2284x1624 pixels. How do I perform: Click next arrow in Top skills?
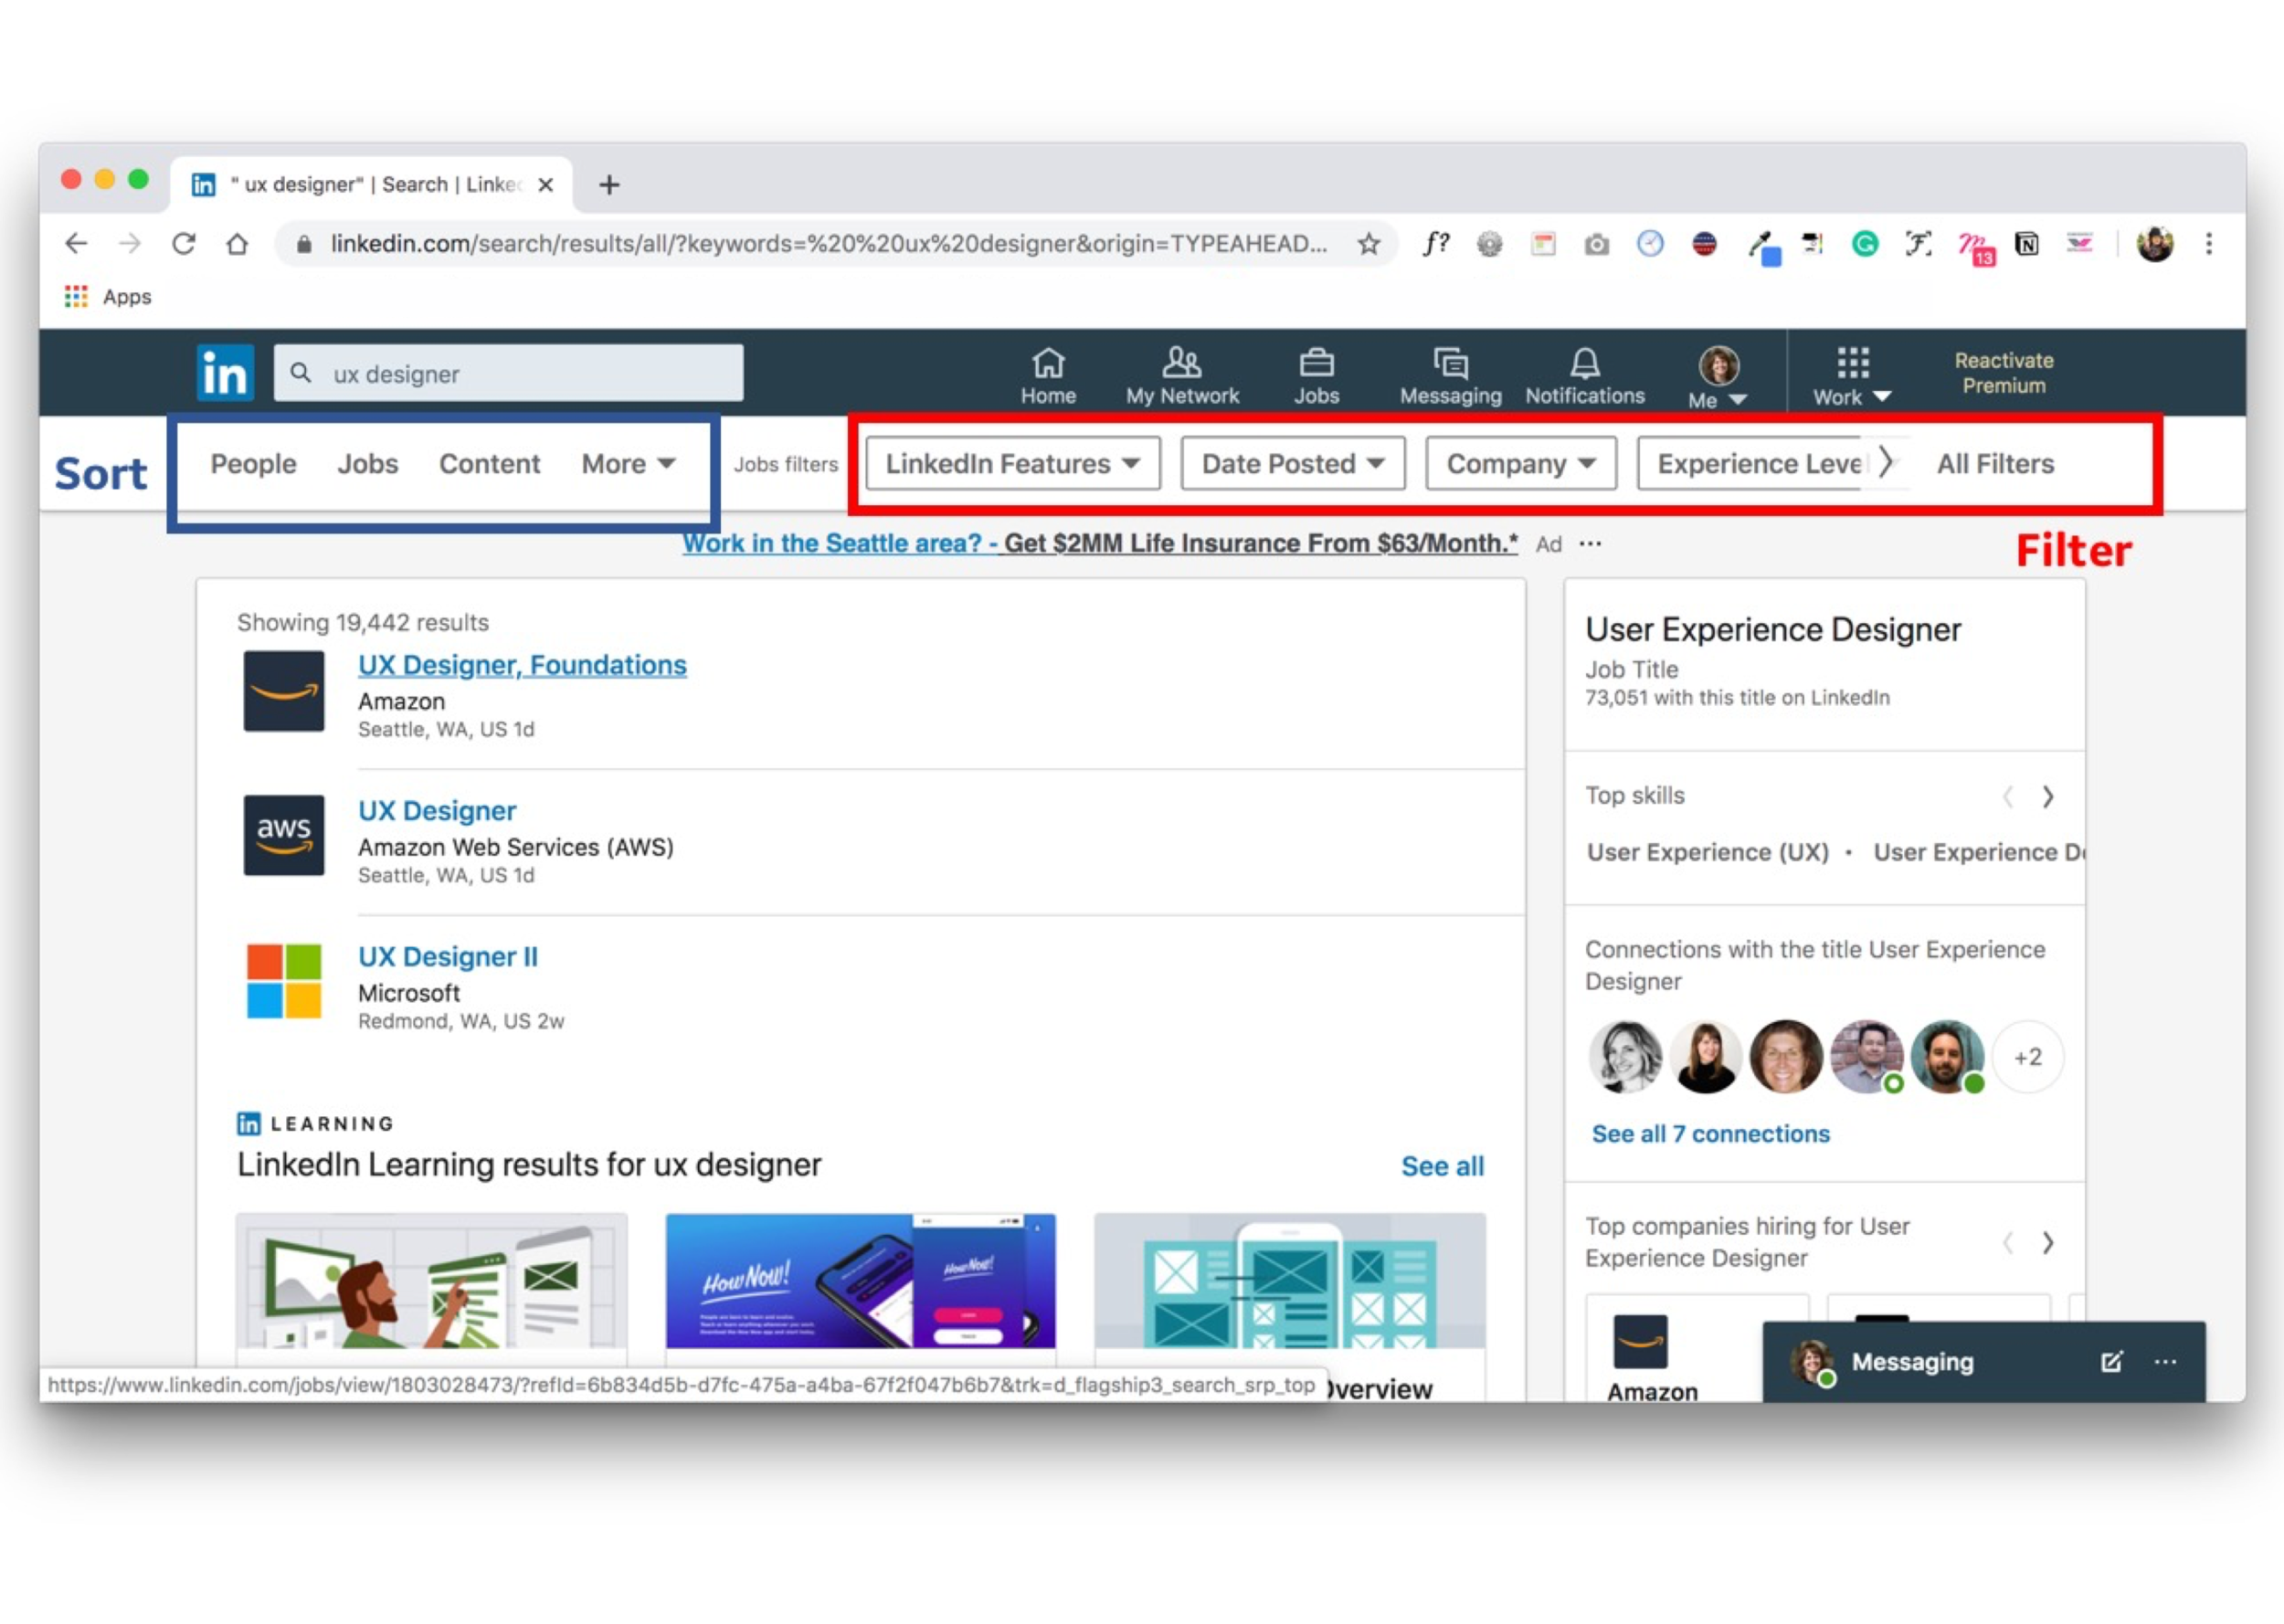click(2047, 797)
